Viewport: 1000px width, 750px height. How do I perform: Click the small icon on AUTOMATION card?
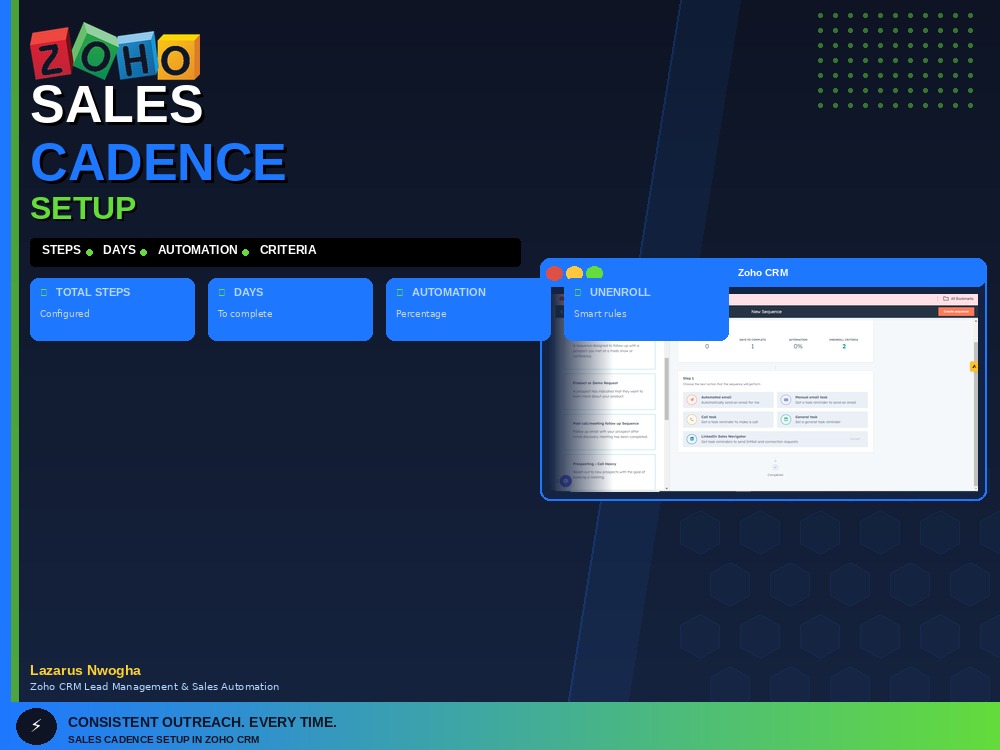point(400,293)
